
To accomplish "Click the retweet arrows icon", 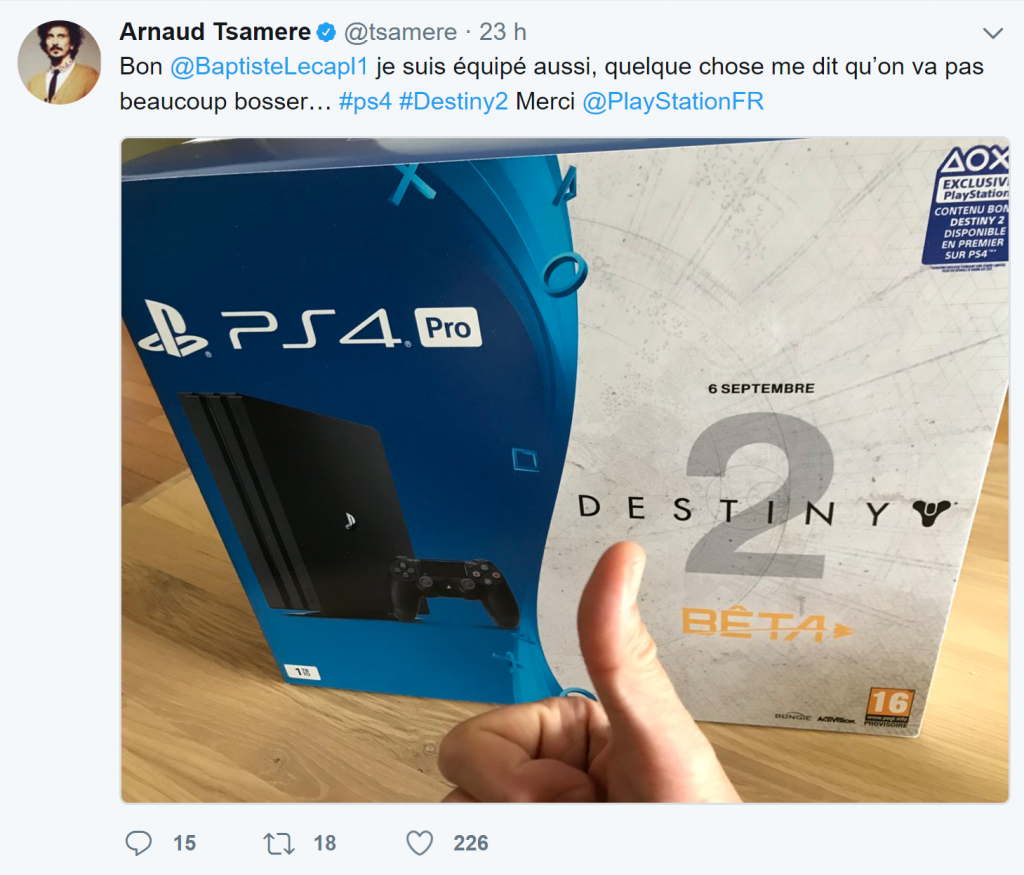I will 279,844.
